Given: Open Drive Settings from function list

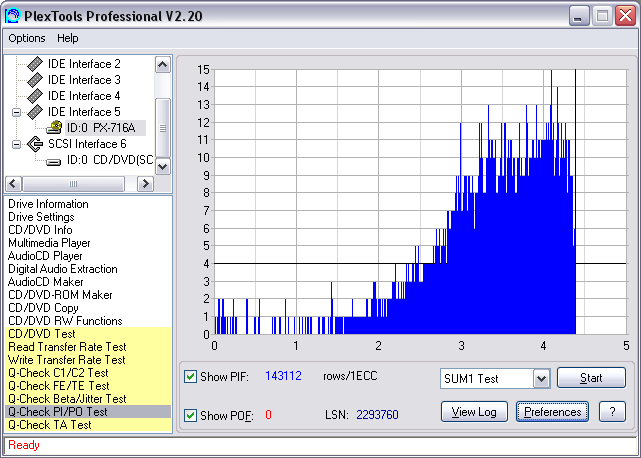Looking at the screenshot, I should [41, 217].
